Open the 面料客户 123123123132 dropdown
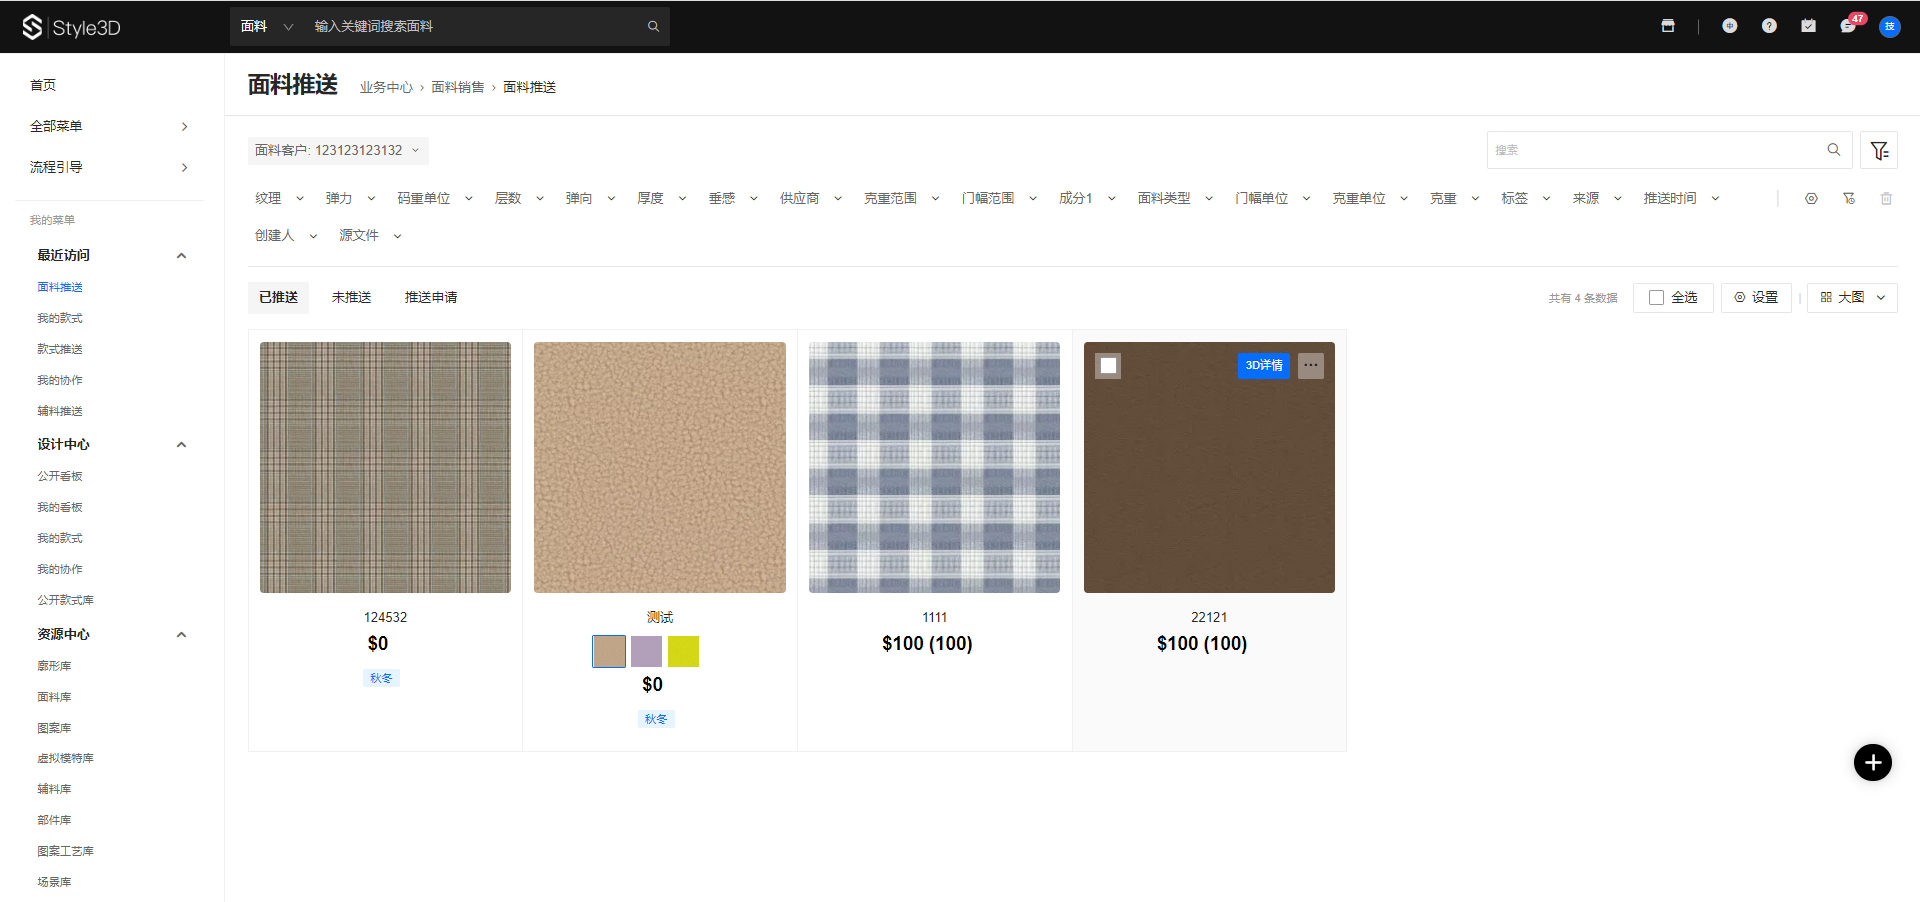Image resolution: width=1920 pixels, height=902 pixels. point(338,151)
